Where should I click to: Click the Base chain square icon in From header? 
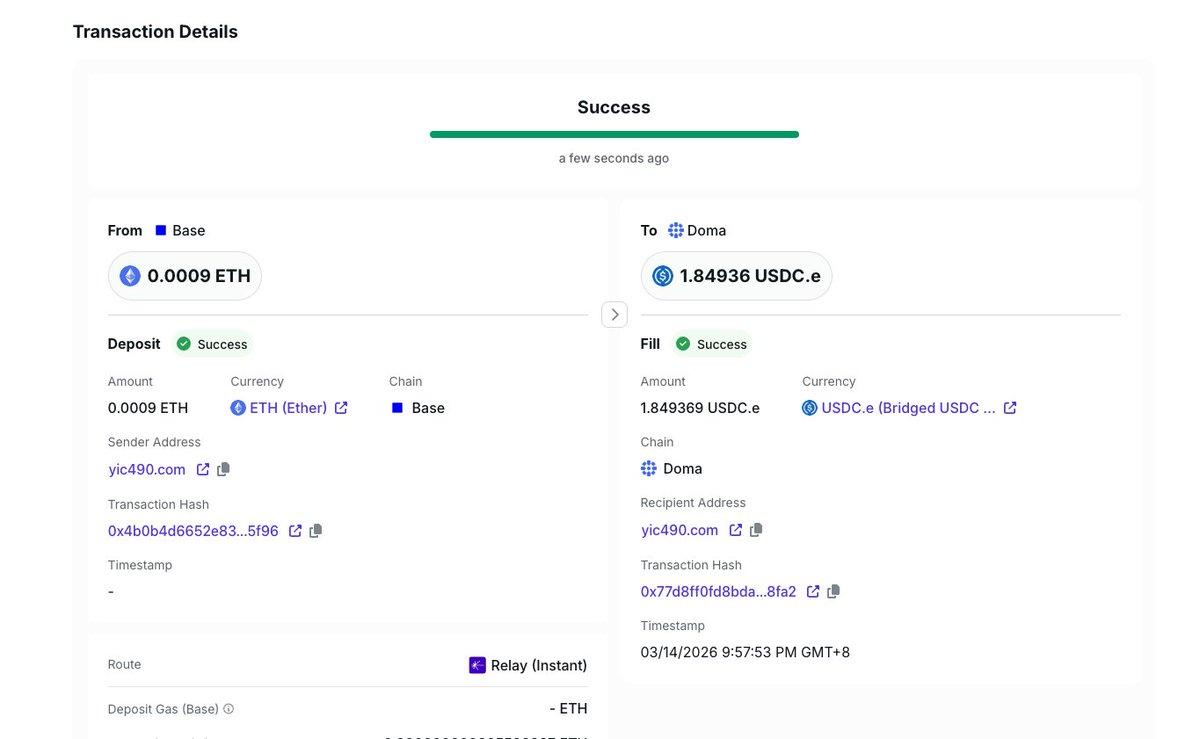tap(161, 230)
